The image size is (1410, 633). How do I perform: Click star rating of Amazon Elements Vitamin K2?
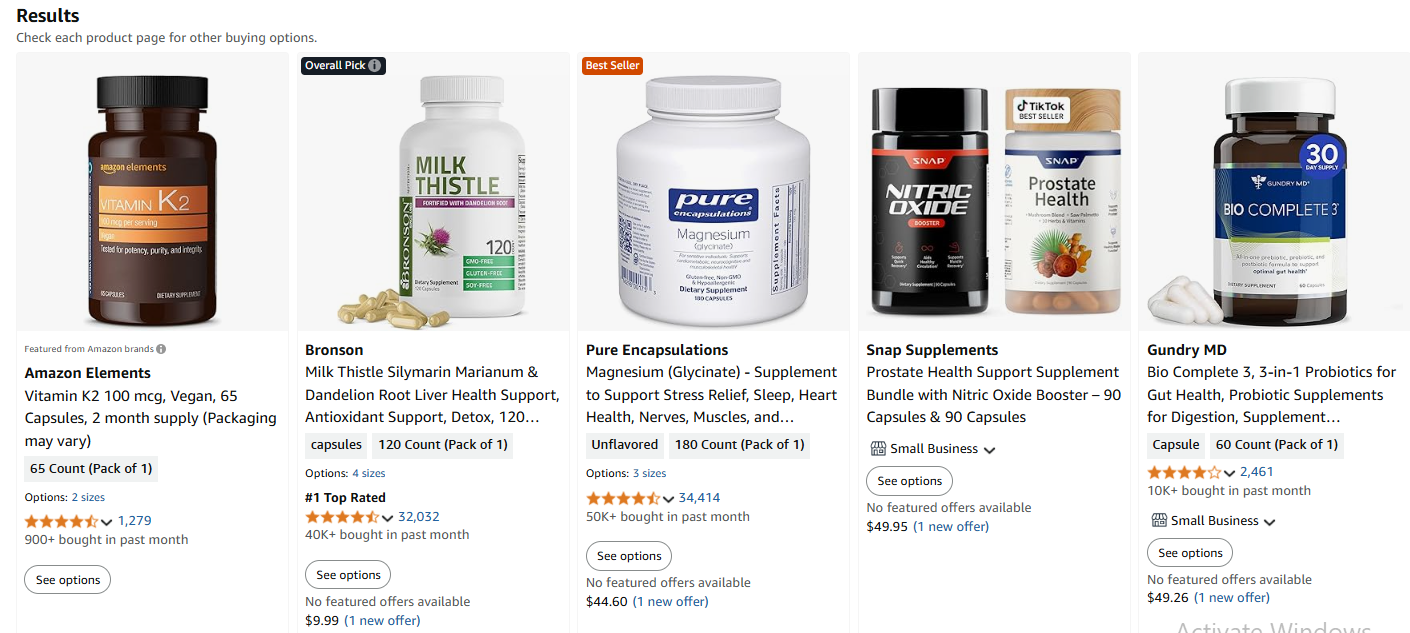[x=61, y=521]
